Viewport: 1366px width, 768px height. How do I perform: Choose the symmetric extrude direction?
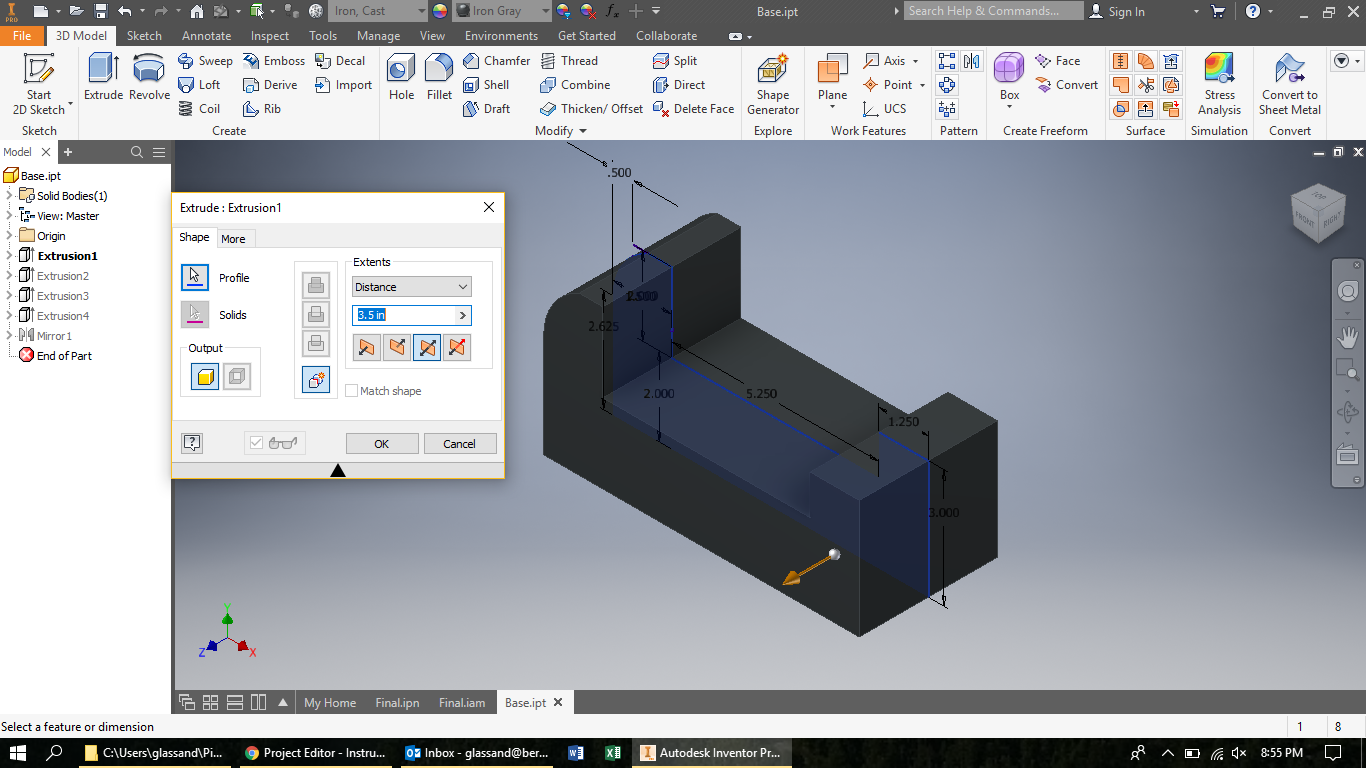point(427,347)
